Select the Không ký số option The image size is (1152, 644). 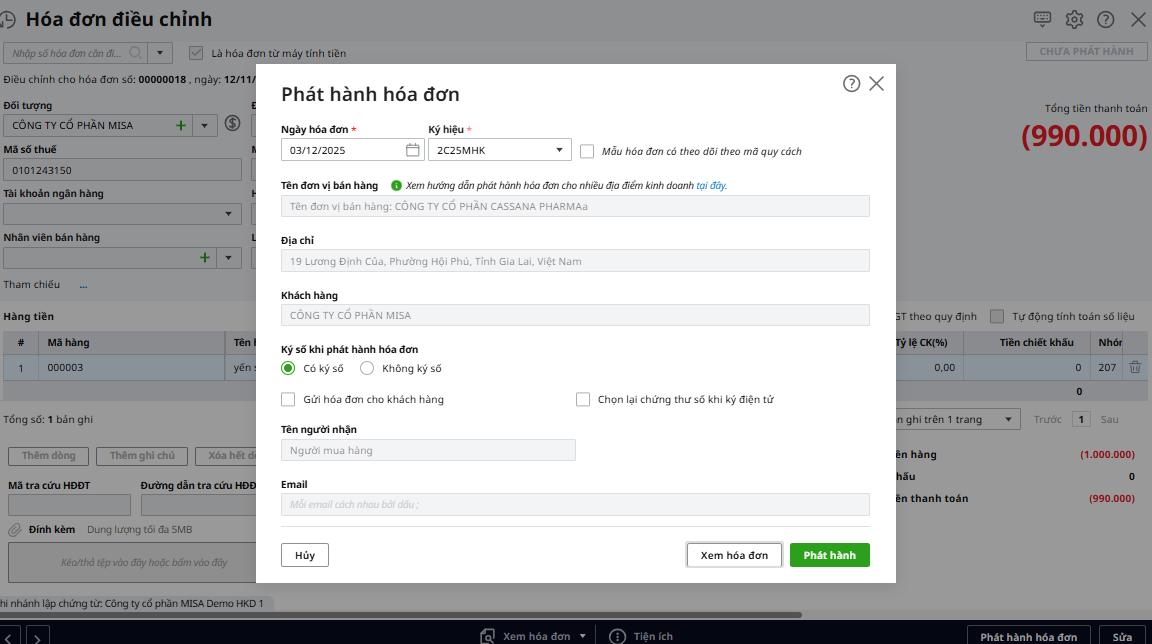pos(367,368)
